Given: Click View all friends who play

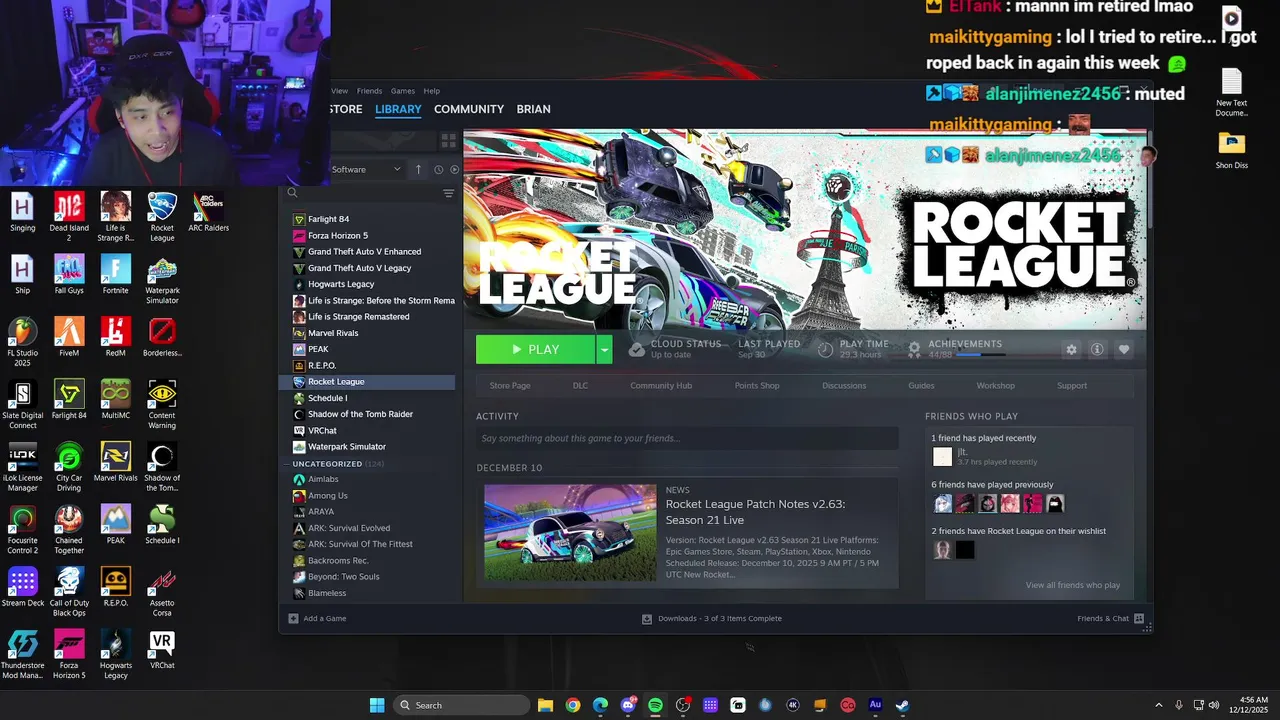Looking at the screenshot, I should [1072, 585].
